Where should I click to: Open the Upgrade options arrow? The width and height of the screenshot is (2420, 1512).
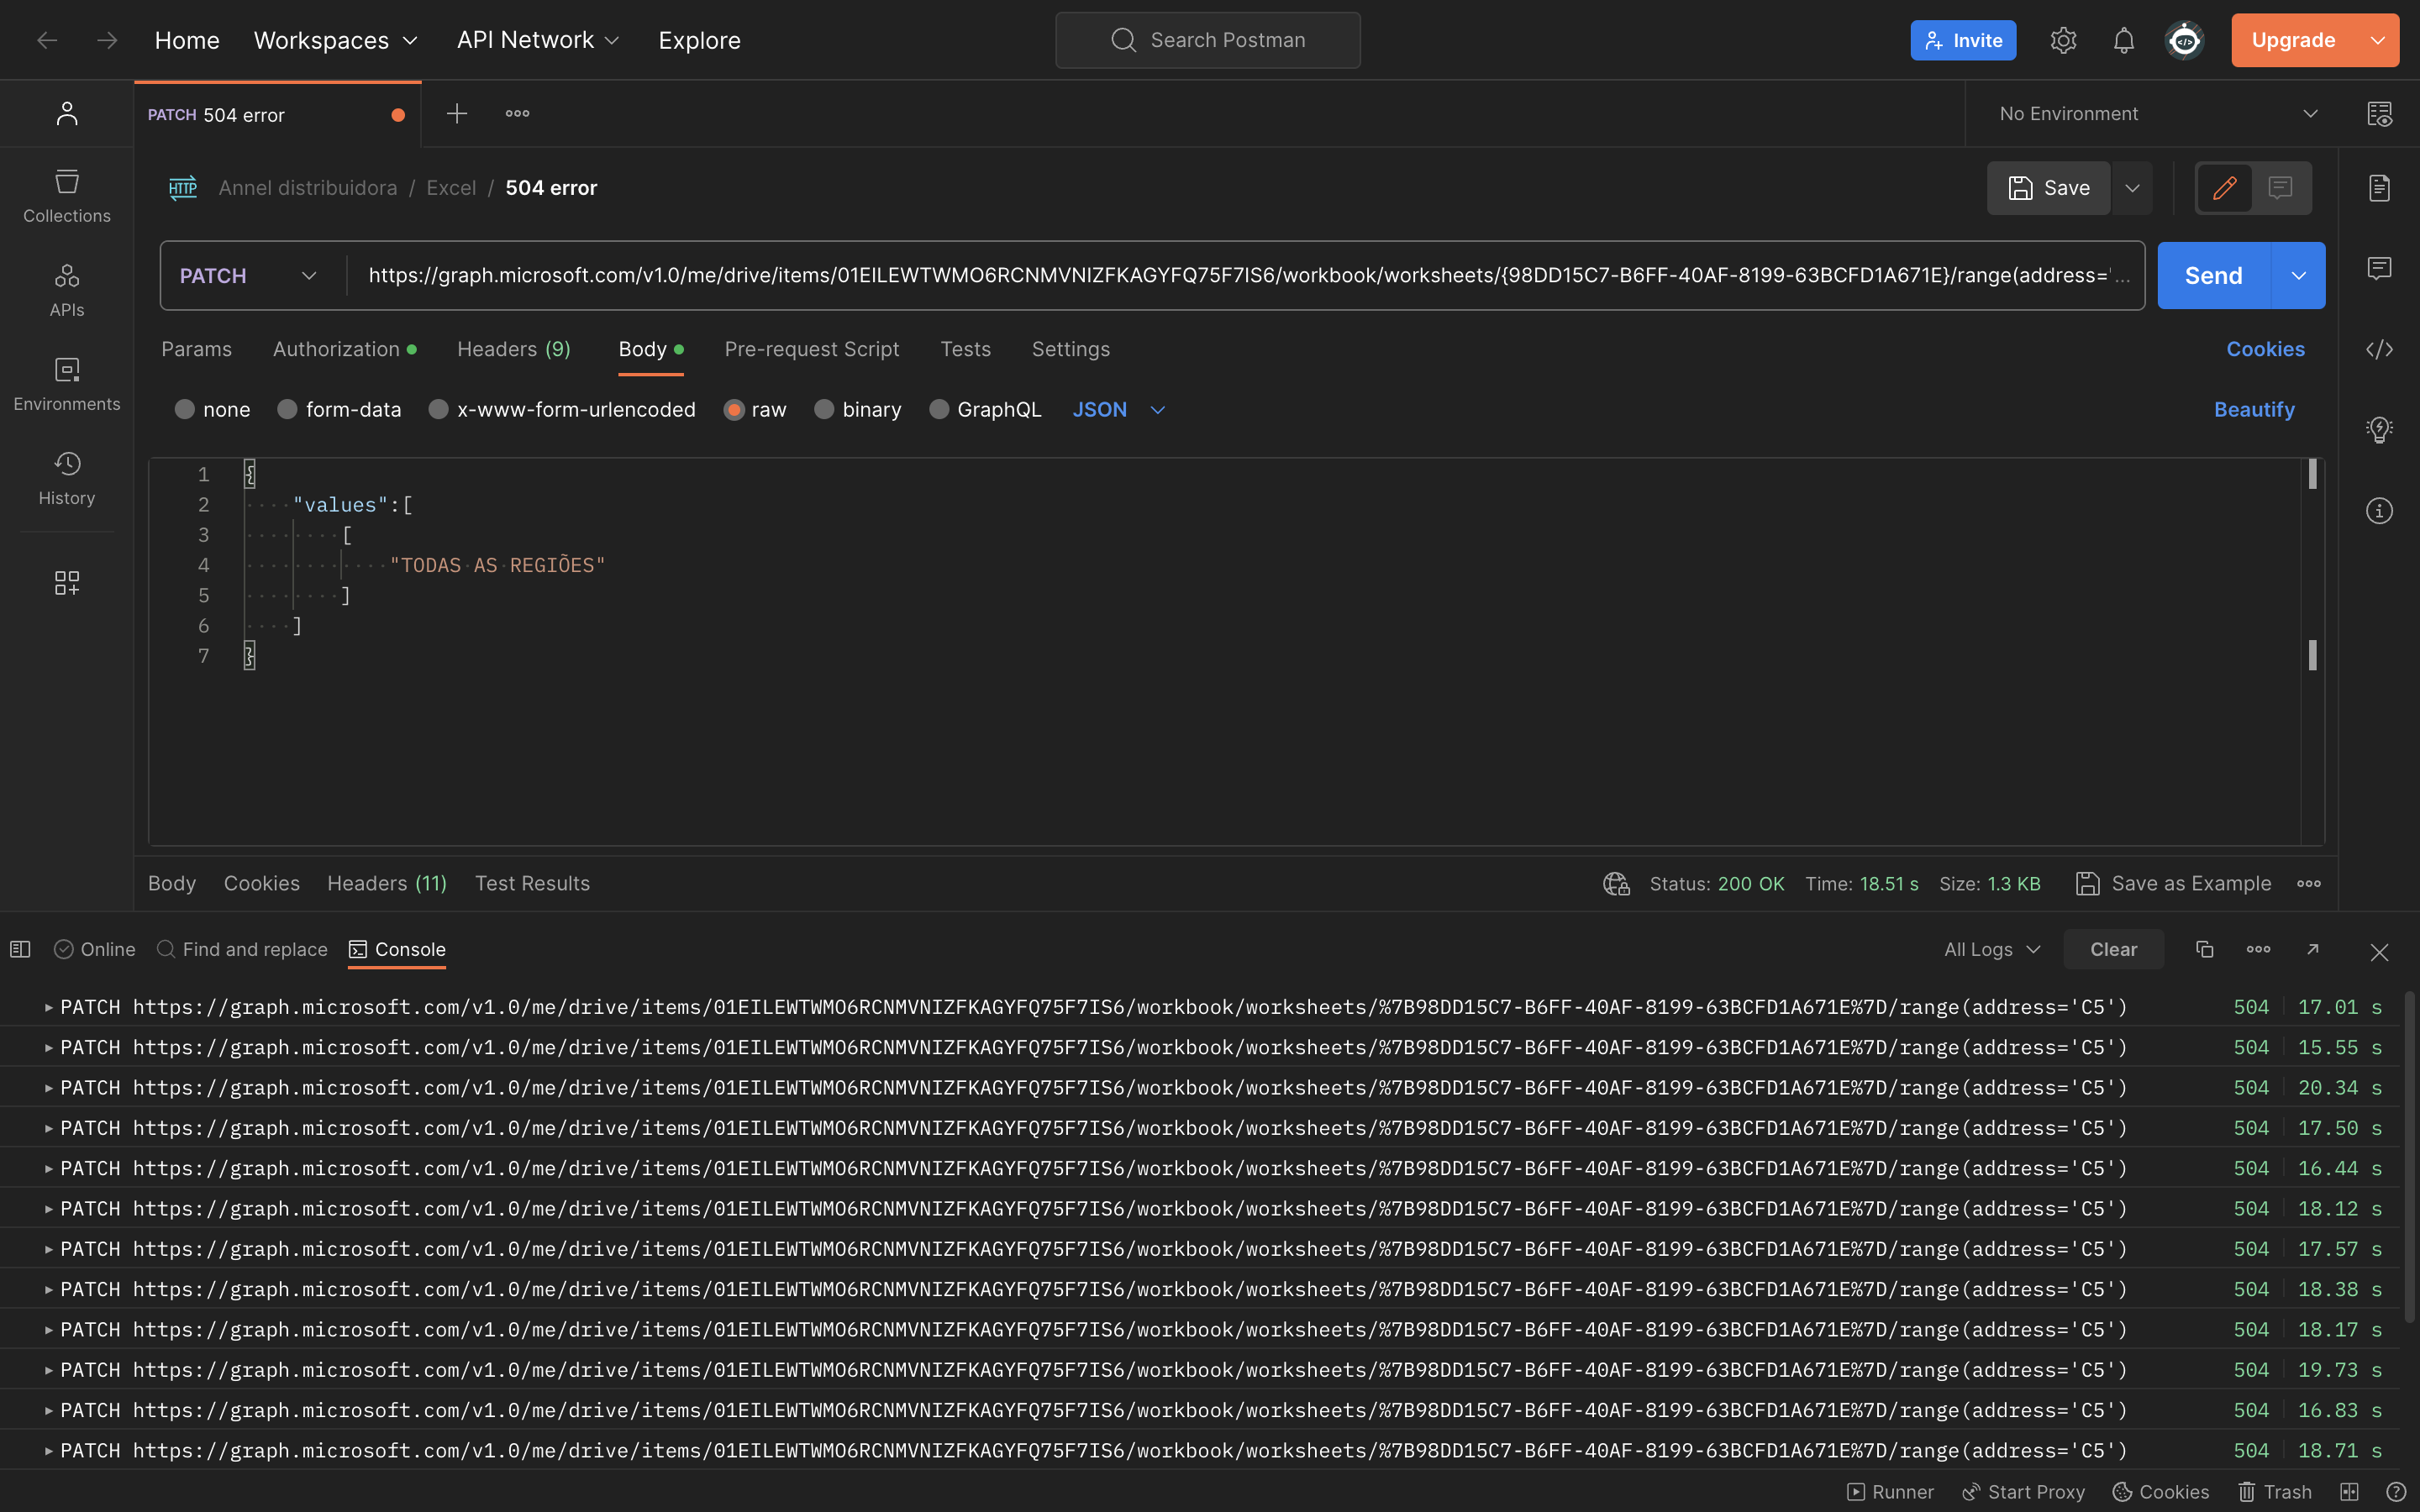point(2378,40)
